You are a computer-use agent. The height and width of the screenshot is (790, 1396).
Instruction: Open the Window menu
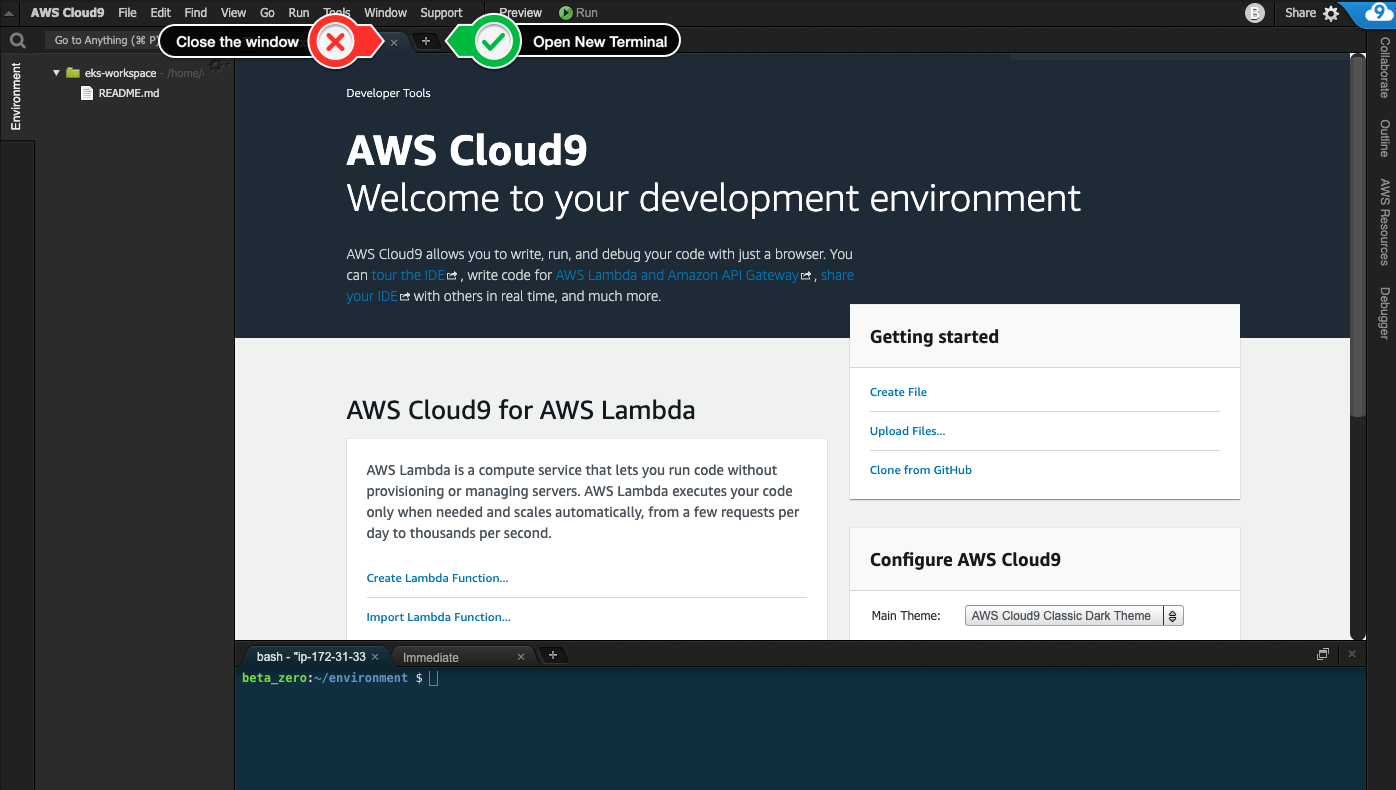(385, 13)
